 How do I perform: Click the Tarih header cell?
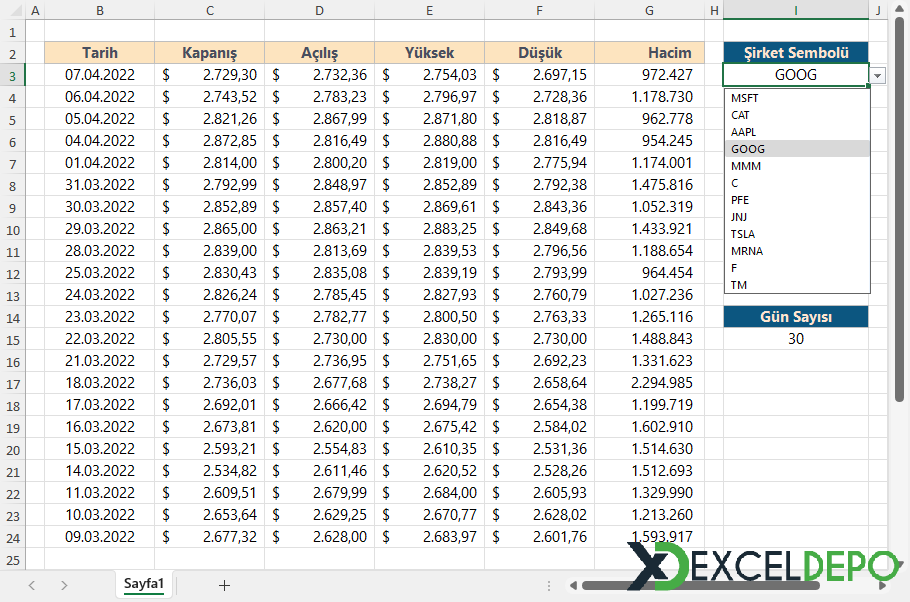pyautogui.click(x=100, y=53)
